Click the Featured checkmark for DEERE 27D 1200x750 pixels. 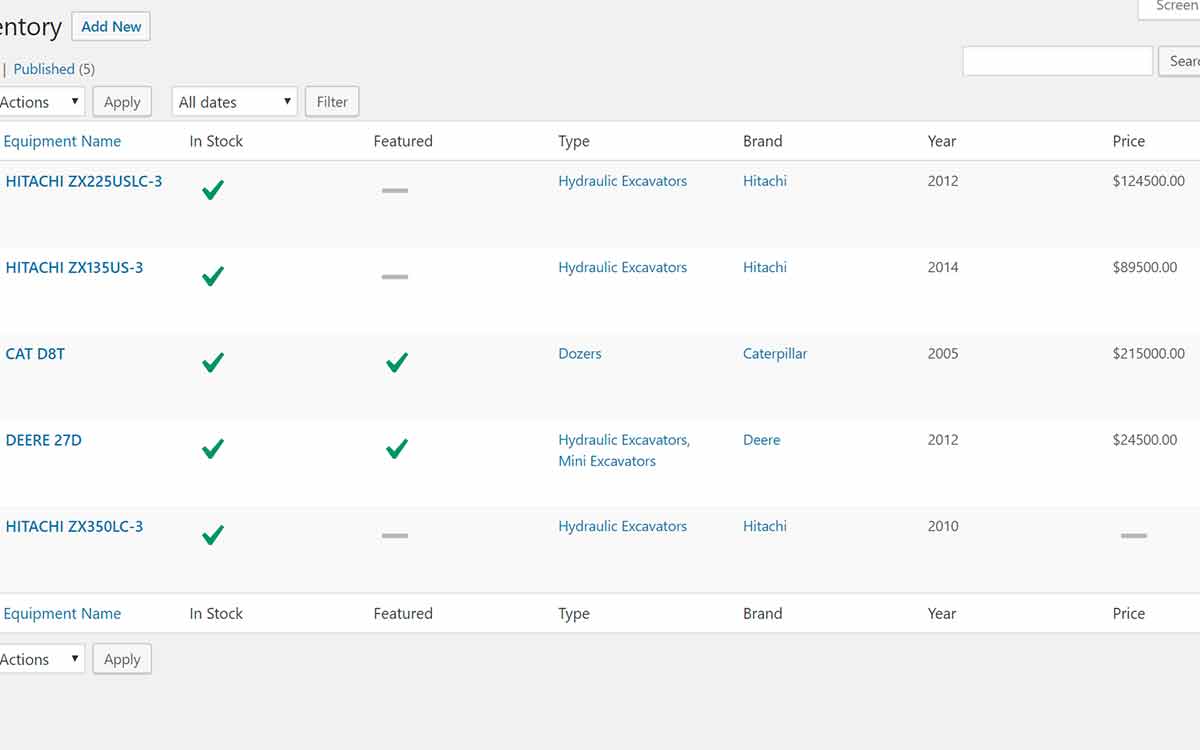pyautogui.click(x=397, y=449)
